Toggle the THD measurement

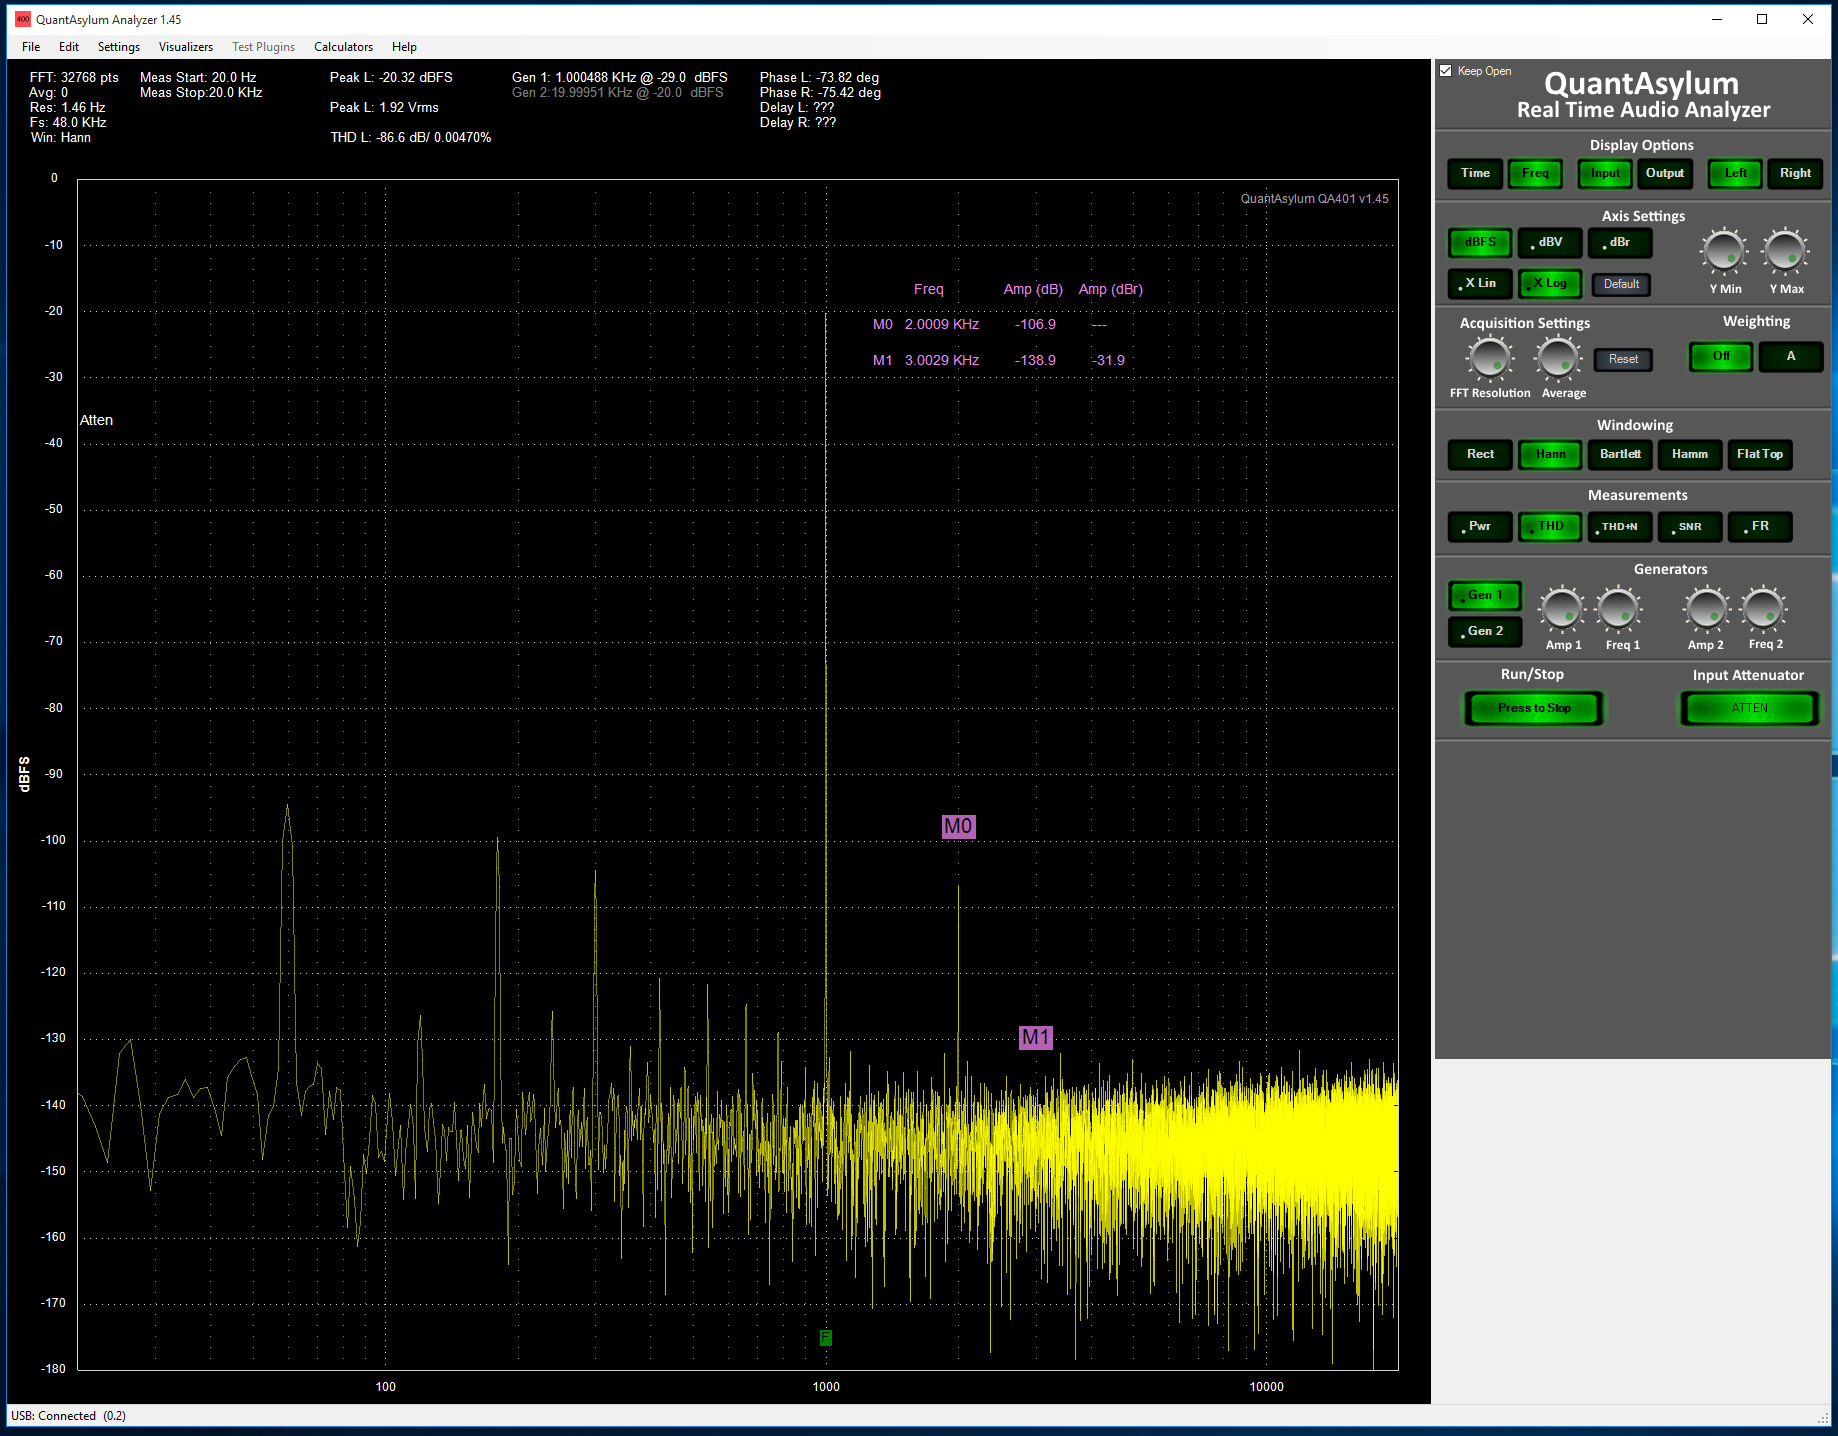pos(1550,526)
